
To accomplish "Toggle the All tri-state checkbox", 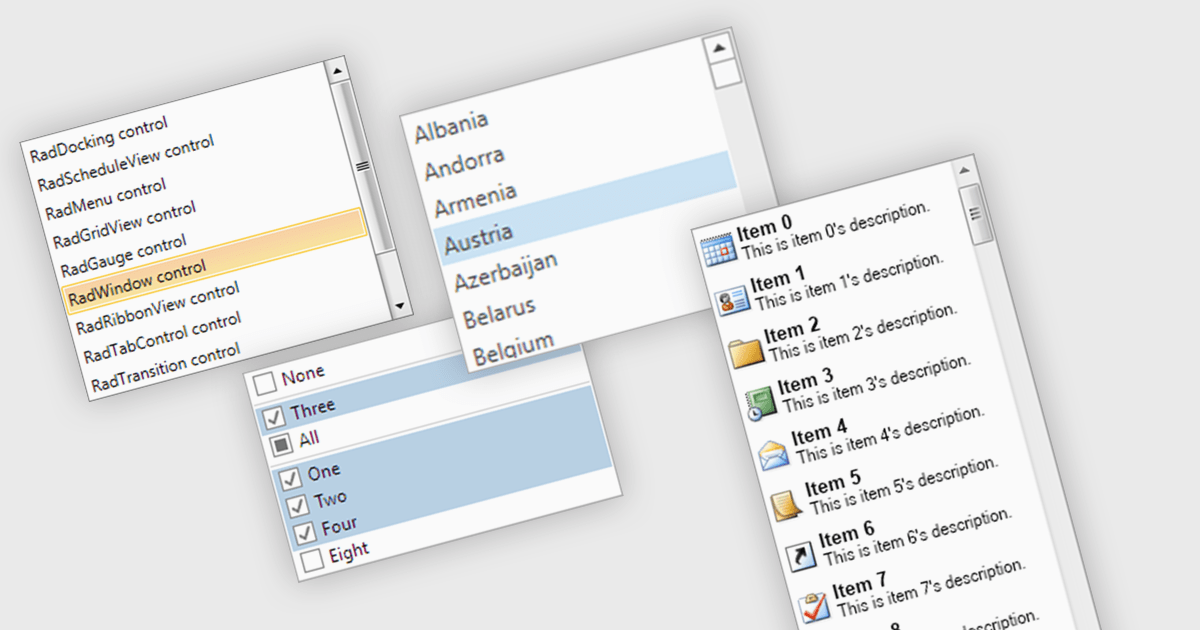I will [x=281, y=444].
